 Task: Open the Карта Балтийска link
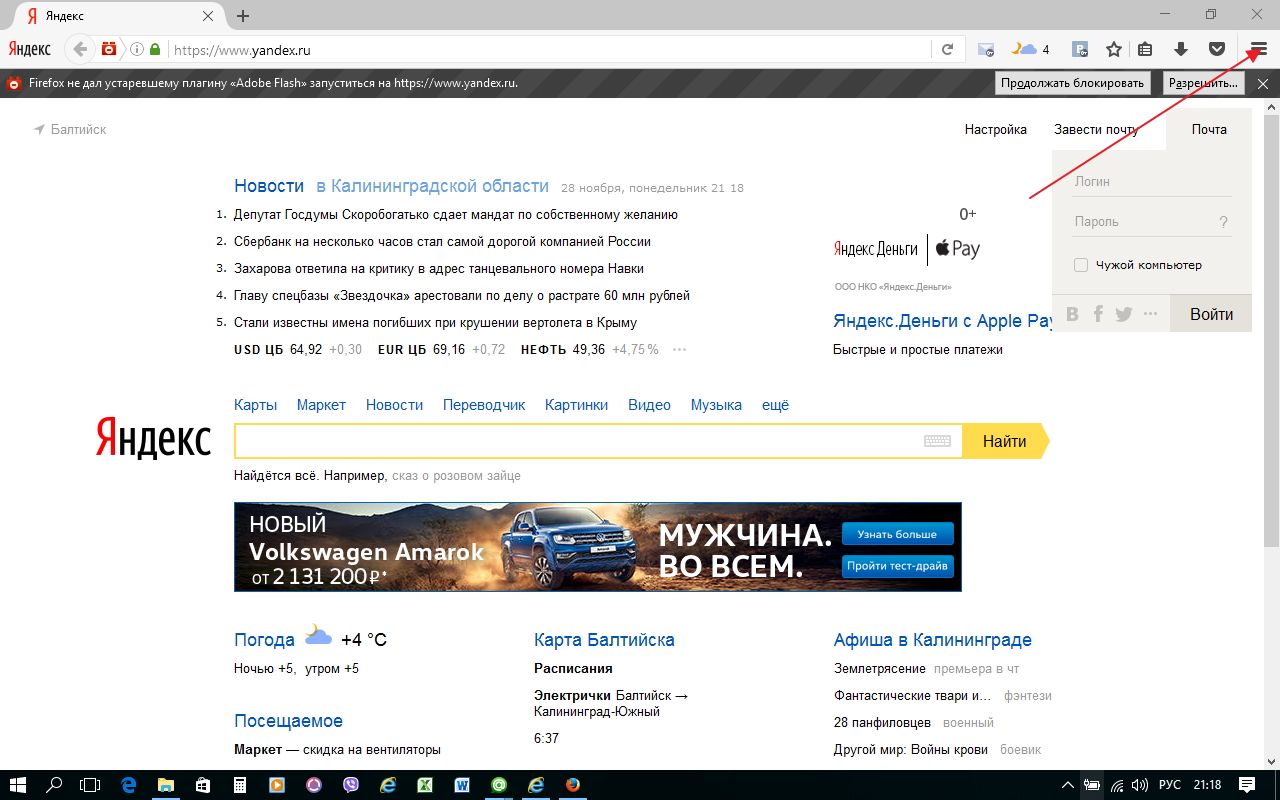(x=604, y=640)
